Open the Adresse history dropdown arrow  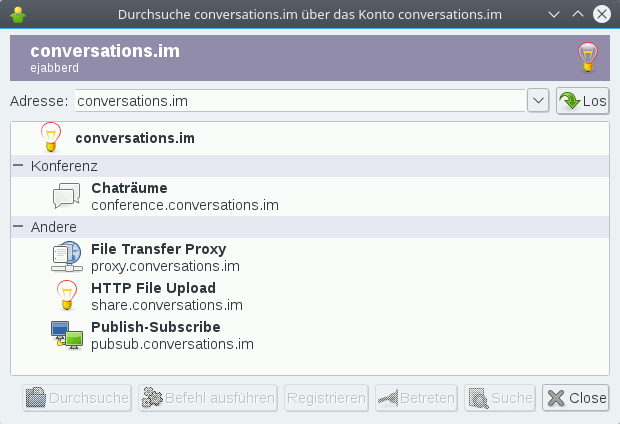coord(538,100)
